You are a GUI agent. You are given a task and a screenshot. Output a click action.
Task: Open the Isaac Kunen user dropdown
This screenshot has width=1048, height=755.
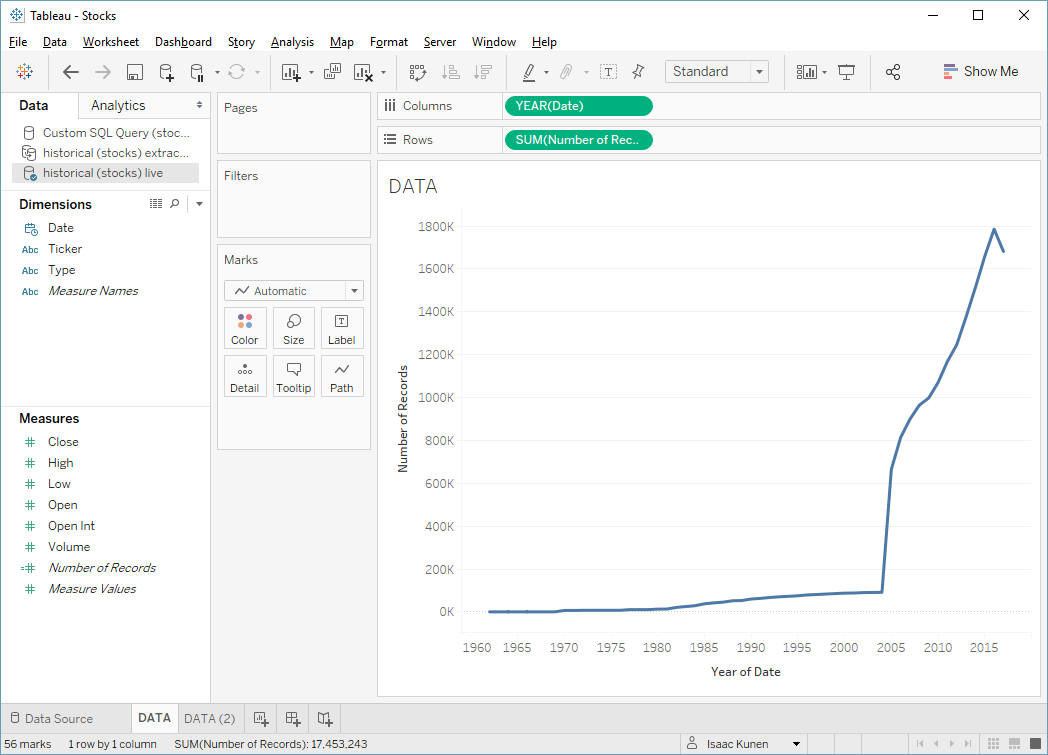(796, 744)
